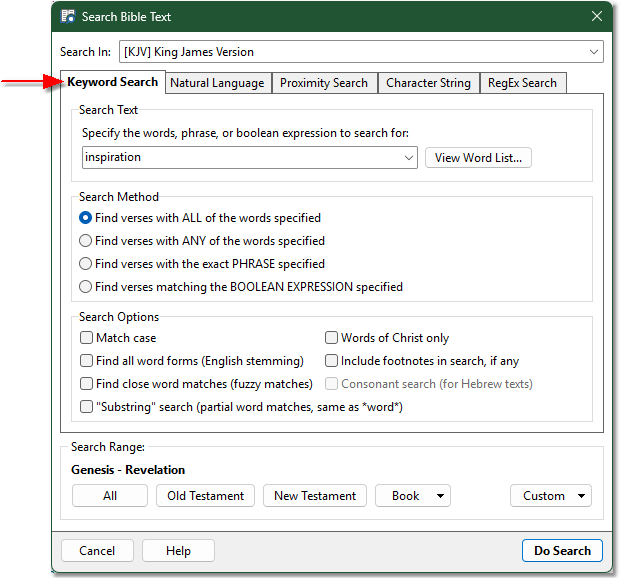Switch to the Keyword Search tab
The image size is (620, 580).
click(x=113, y=82)
